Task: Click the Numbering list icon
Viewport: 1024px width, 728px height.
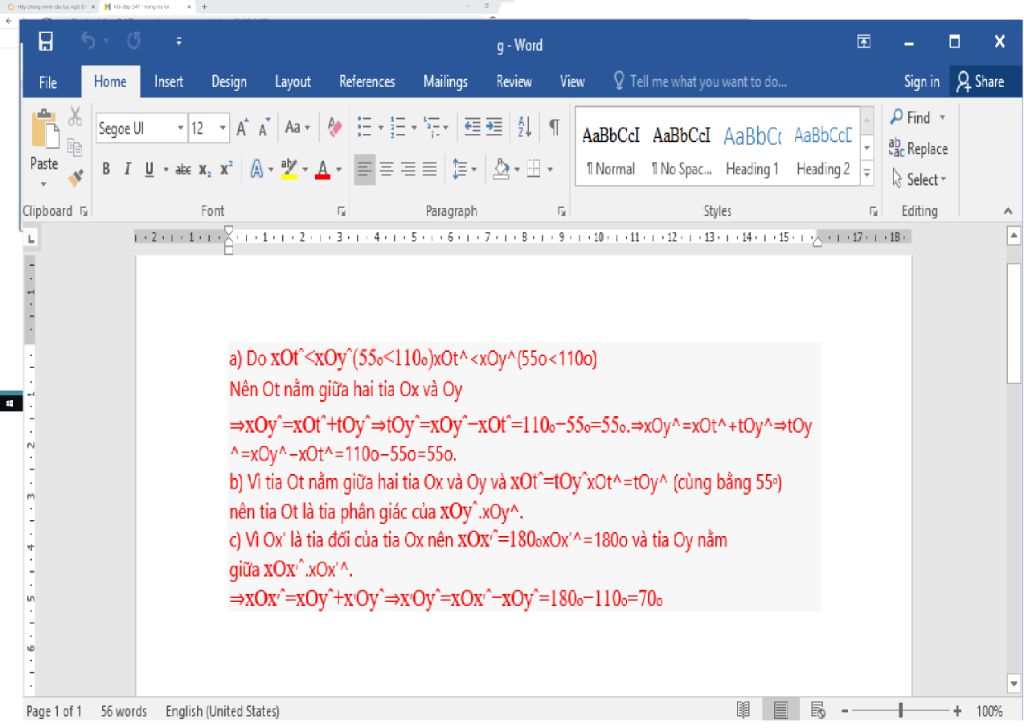Action: [x=398, y=127]
